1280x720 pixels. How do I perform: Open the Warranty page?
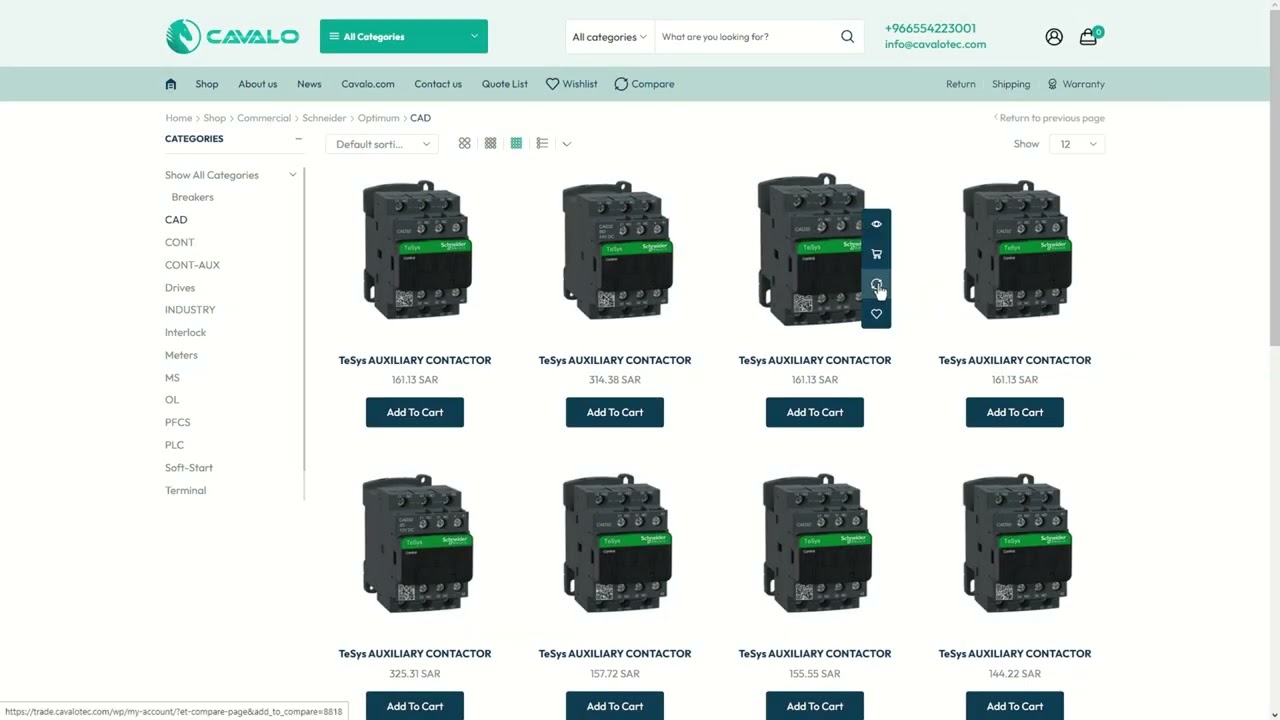pyautogui.click(x=1075, y=84)
